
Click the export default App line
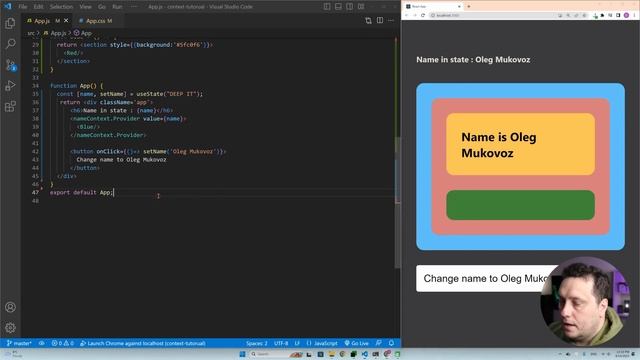pos(81,192)
